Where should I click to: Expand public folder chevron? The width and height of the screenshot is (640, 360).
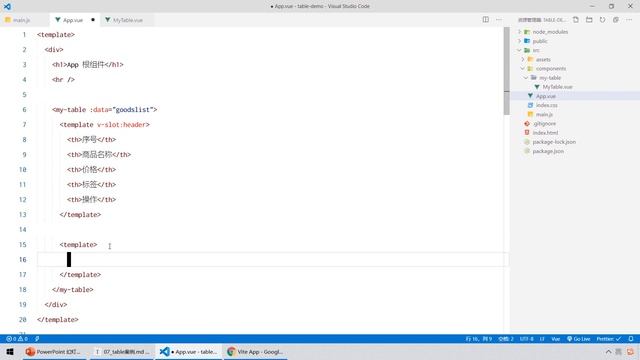point(520,41)
